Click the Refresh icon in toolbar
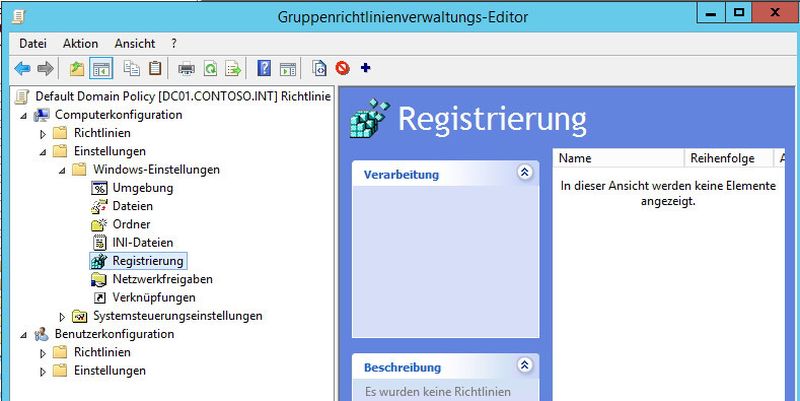The image size is (800, 401). coord(210,68)
